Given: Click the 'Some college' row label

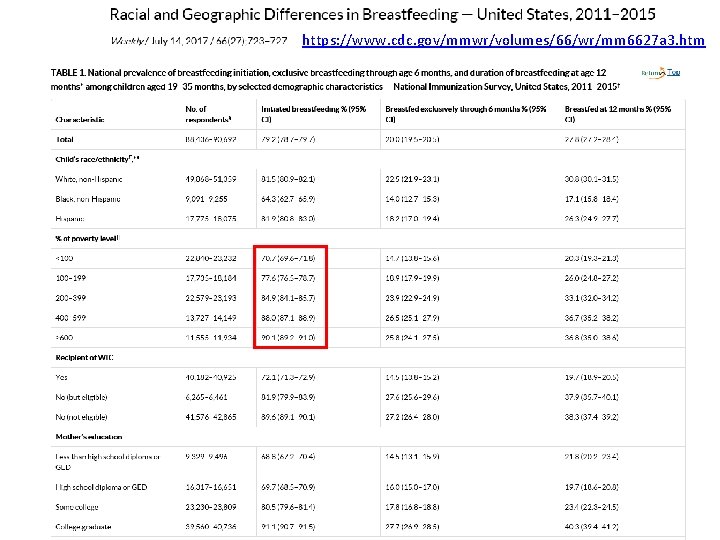Looking at the screenshot, I should pos(77,507).
